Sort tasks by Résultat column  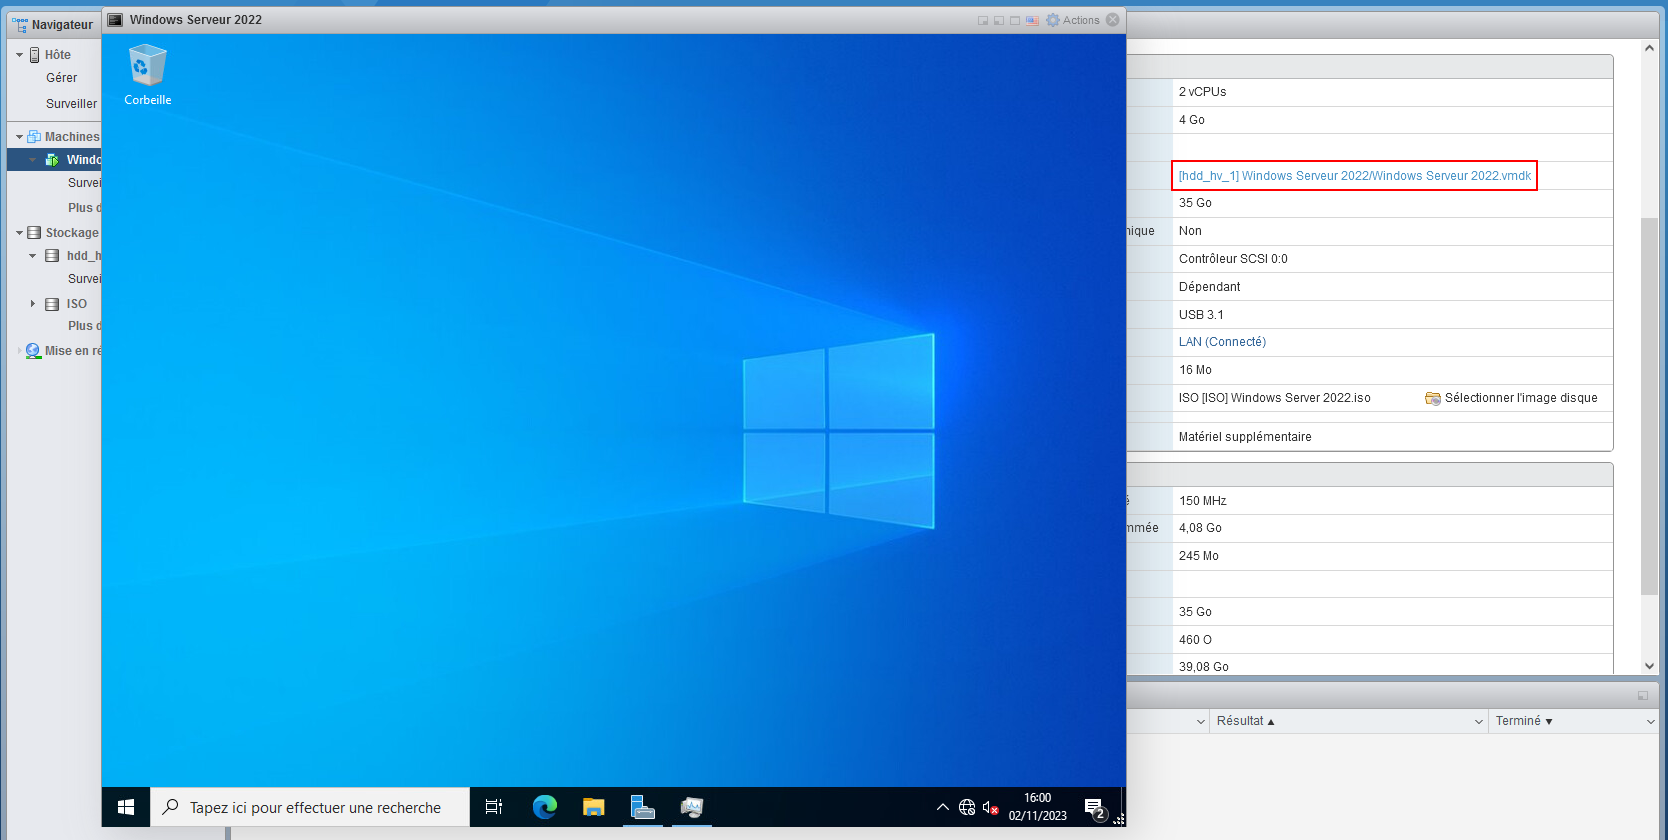pos(1246,721)
